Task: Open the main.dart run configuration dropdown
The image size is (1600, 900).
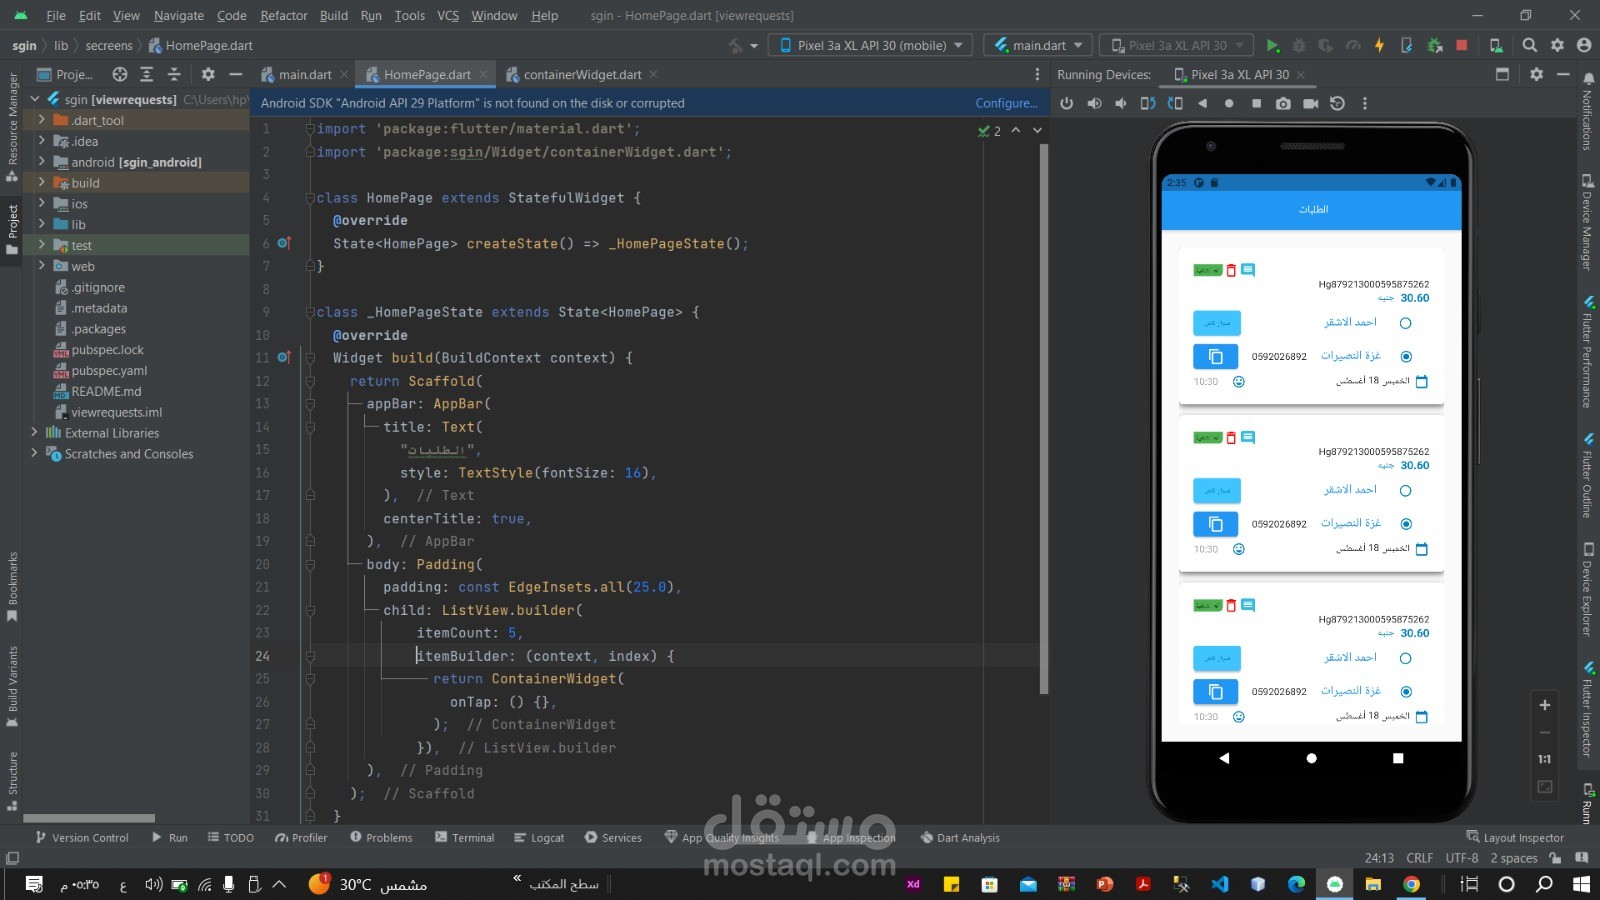Action: (1038, 45)
